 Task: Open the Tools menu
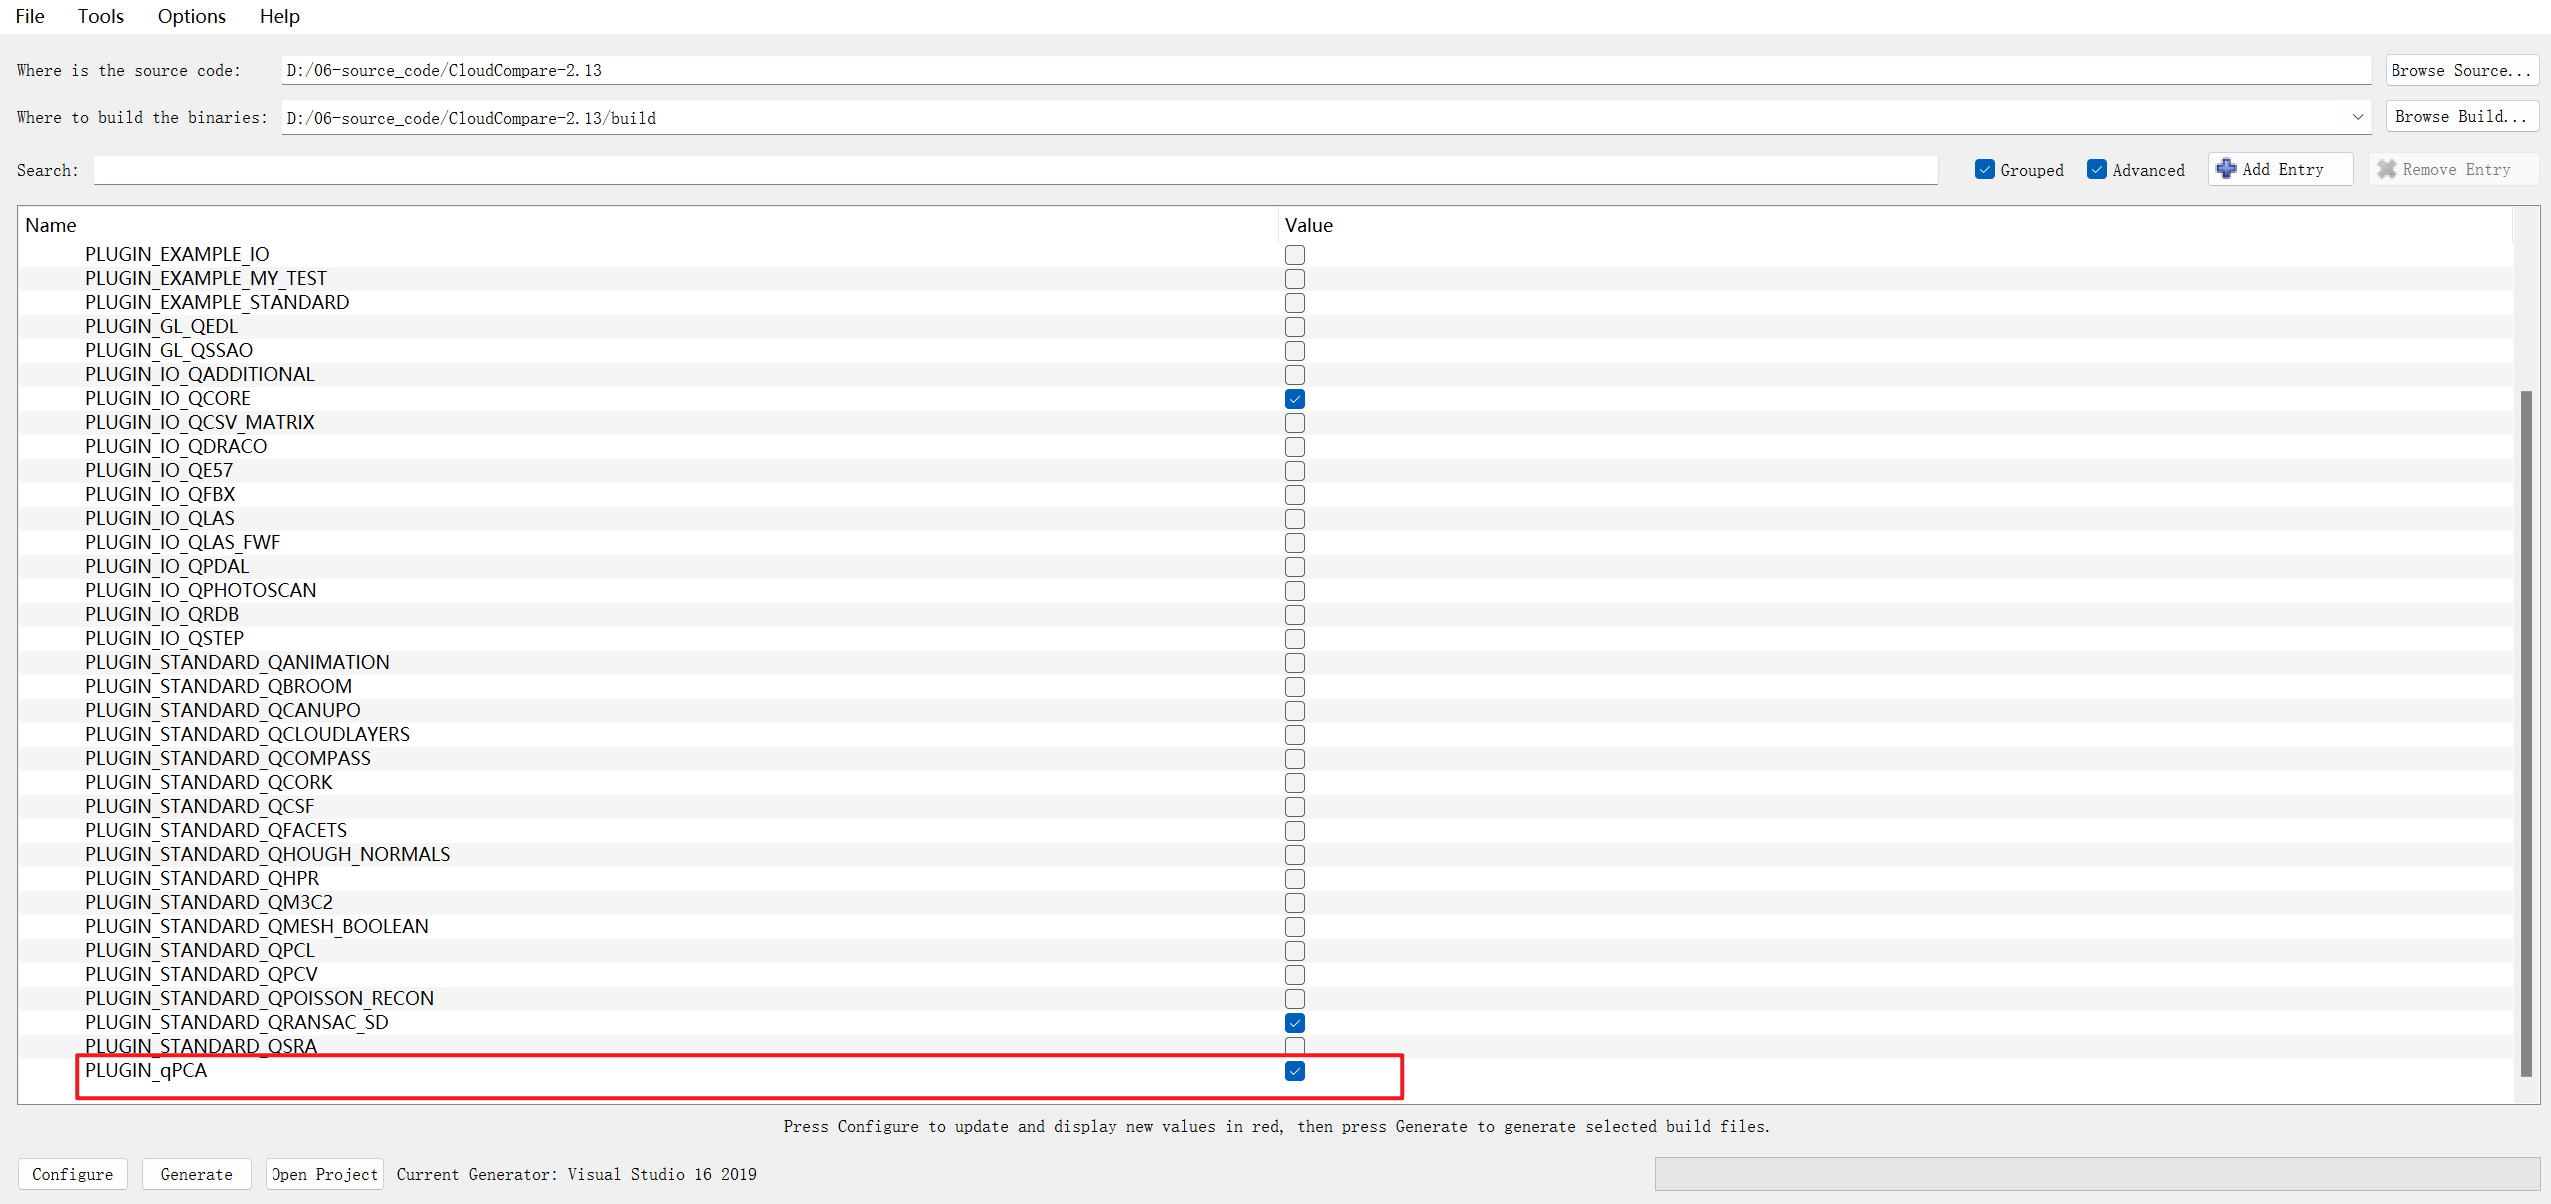click(x=101, y=16)
